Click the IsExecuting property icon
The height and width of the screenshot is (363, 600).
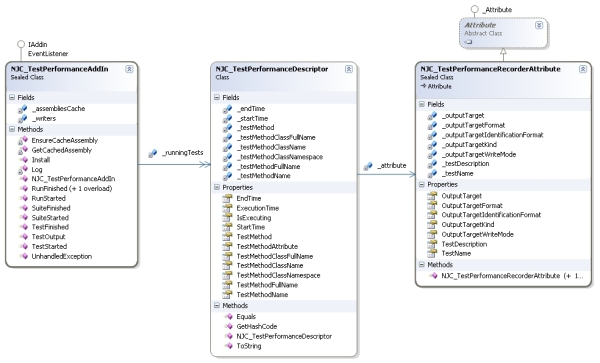pyautogui.click(x=227, y=217)
